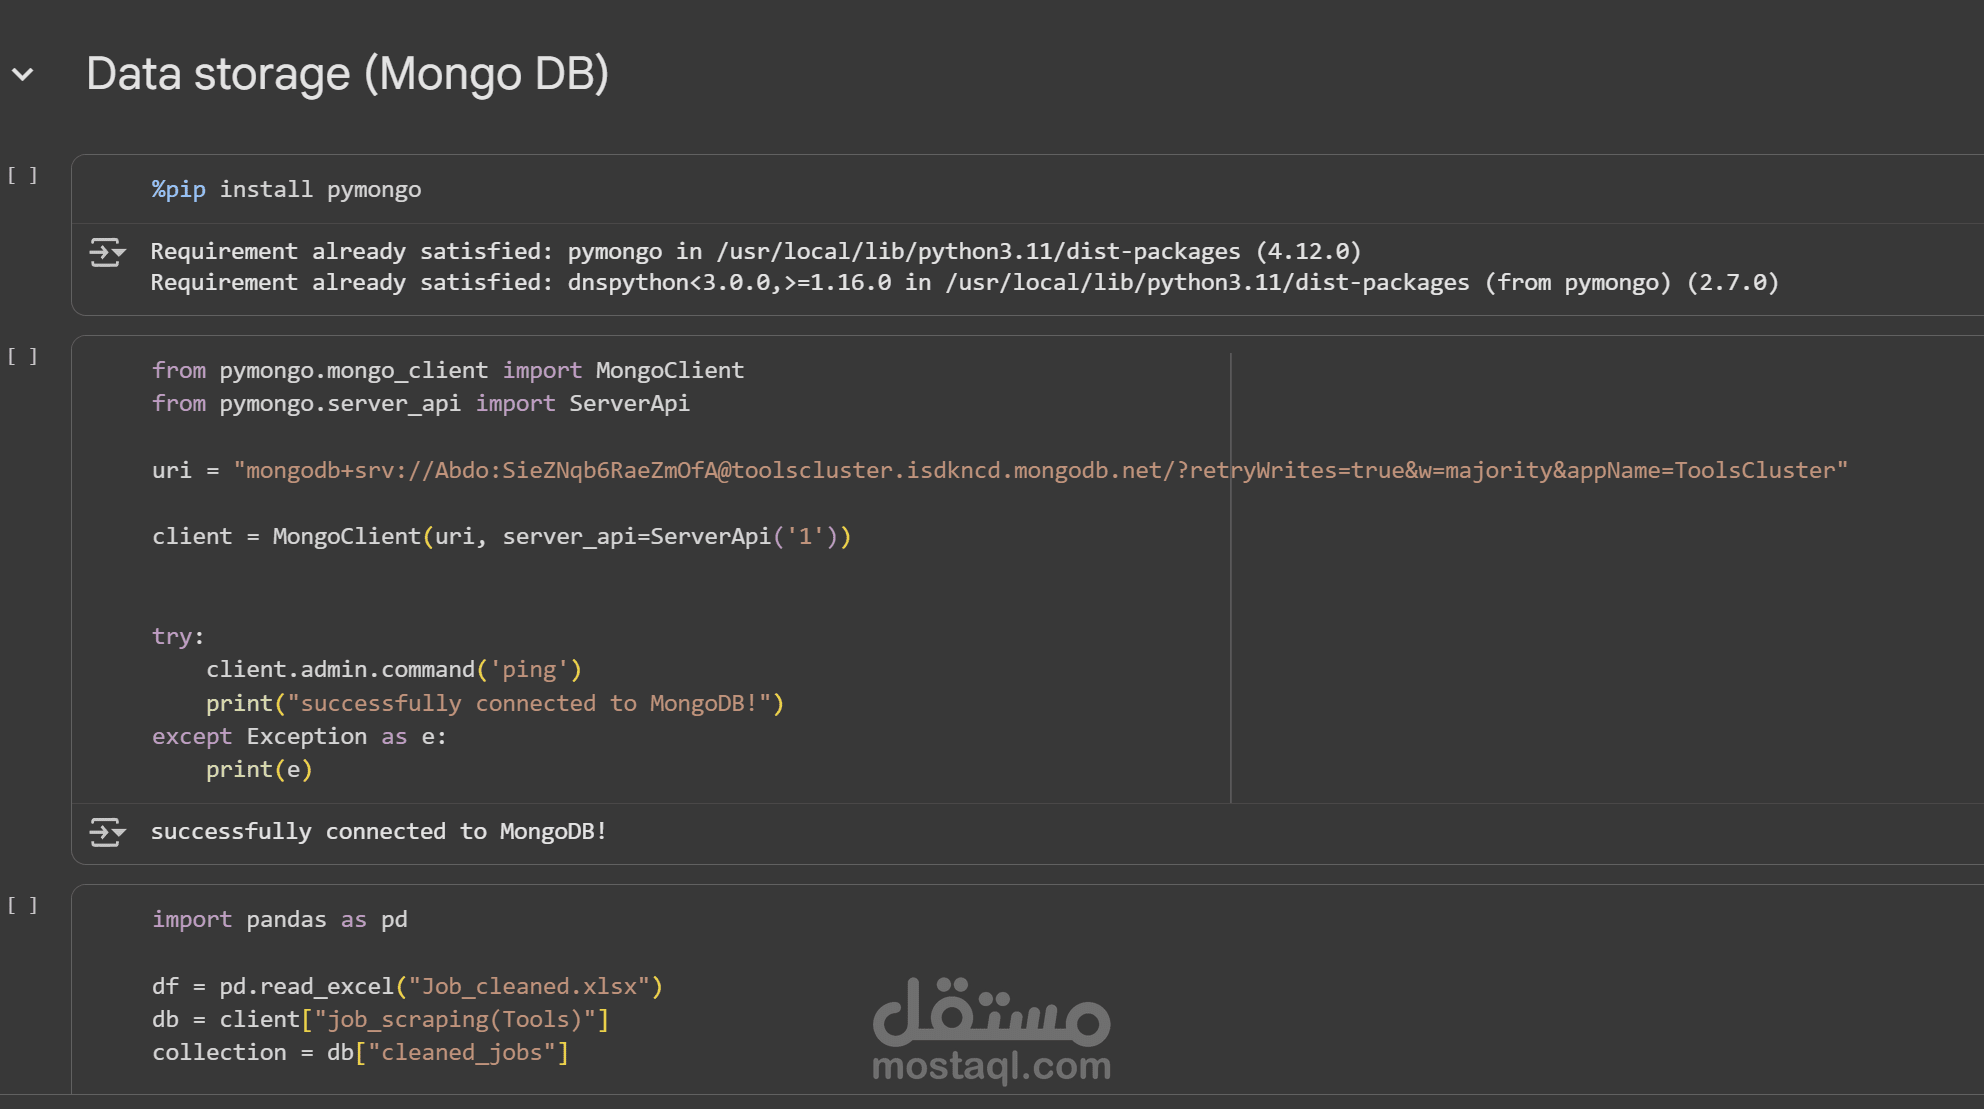This screenshot has width=1984, height=1109.
Task: Click the client.admin.command('ping') line
Action: click(x=393, y=670)
